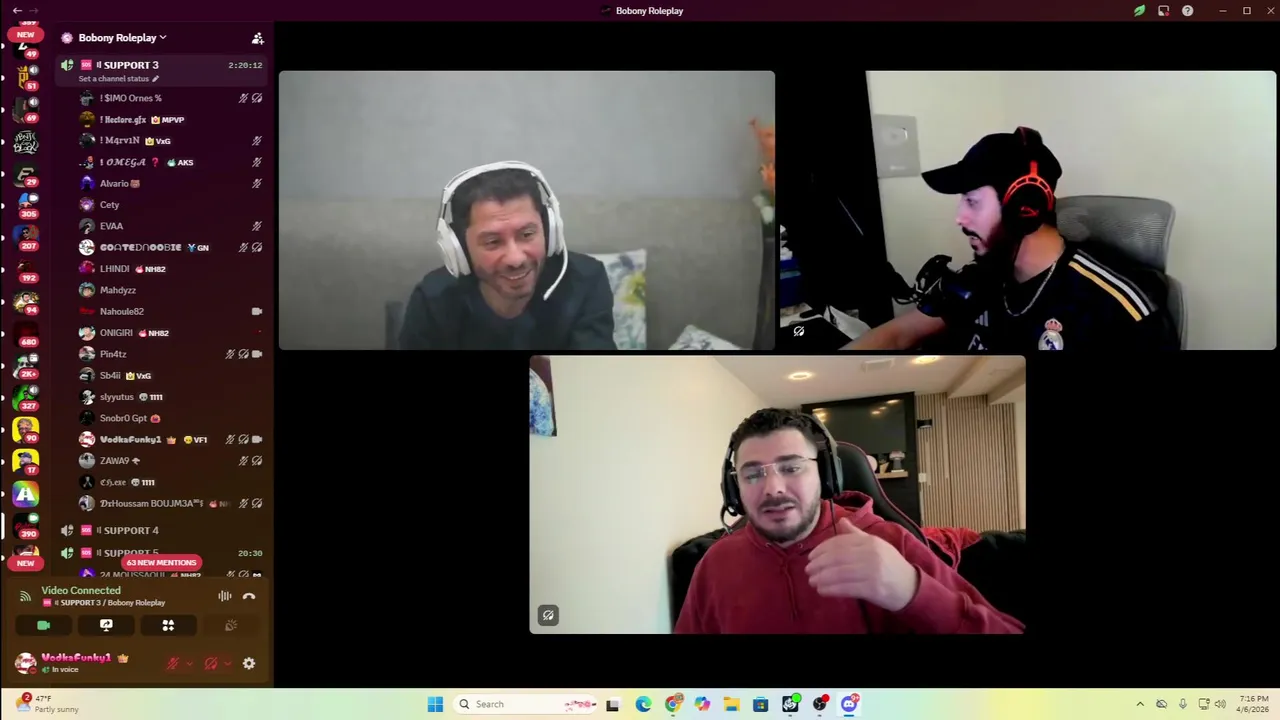Click the edit channel status pencil icon

[x=157, y=79]
